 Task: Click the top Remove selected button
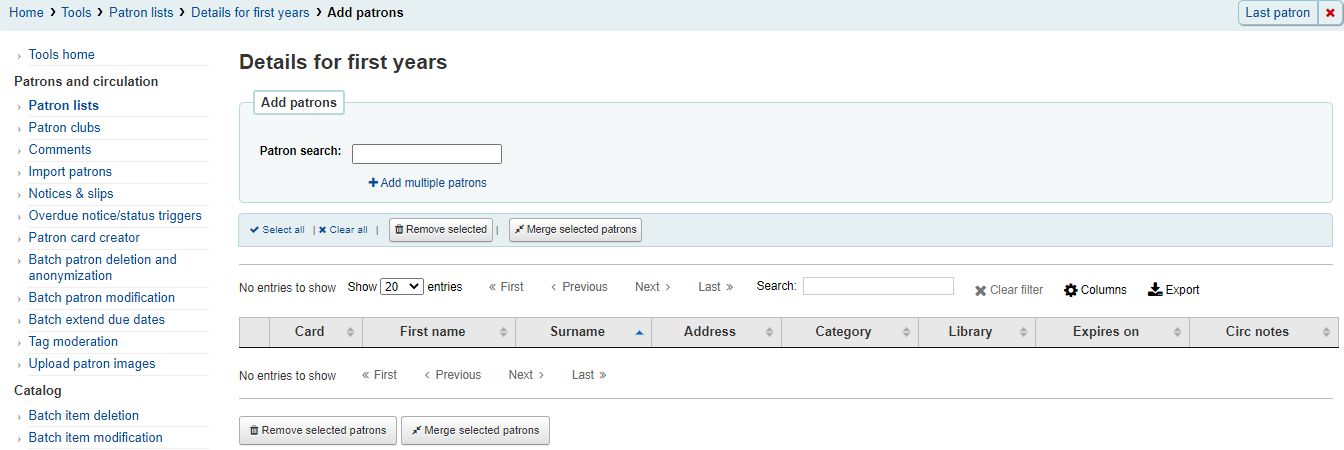click(441, 230)
